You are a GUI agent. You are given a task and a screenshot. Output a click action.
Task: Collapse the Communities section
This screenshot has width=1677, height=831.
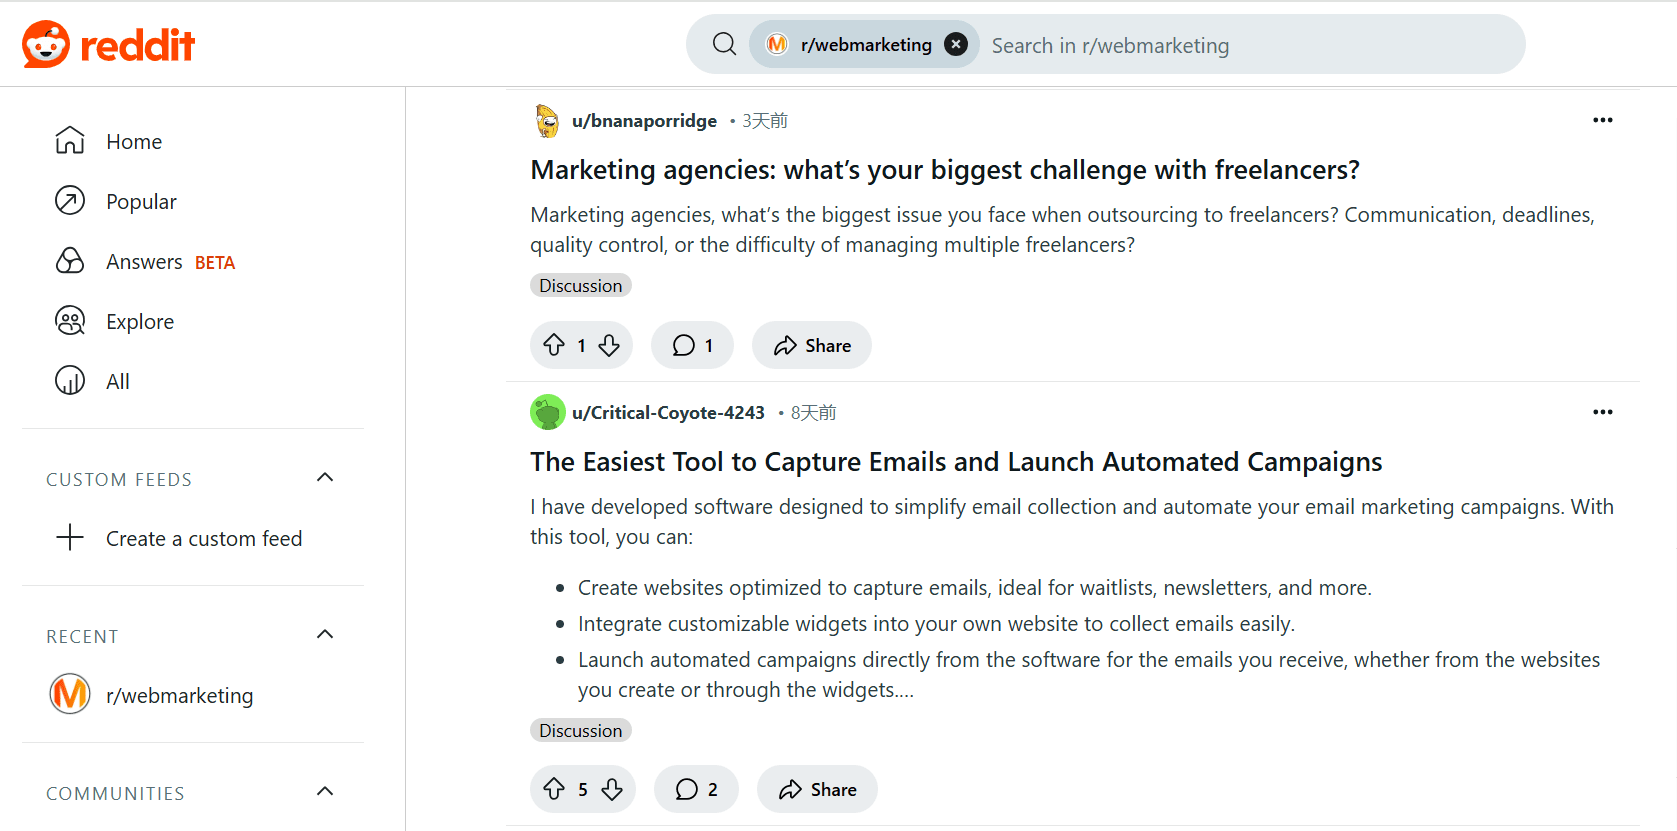click(x=325, y=792)
